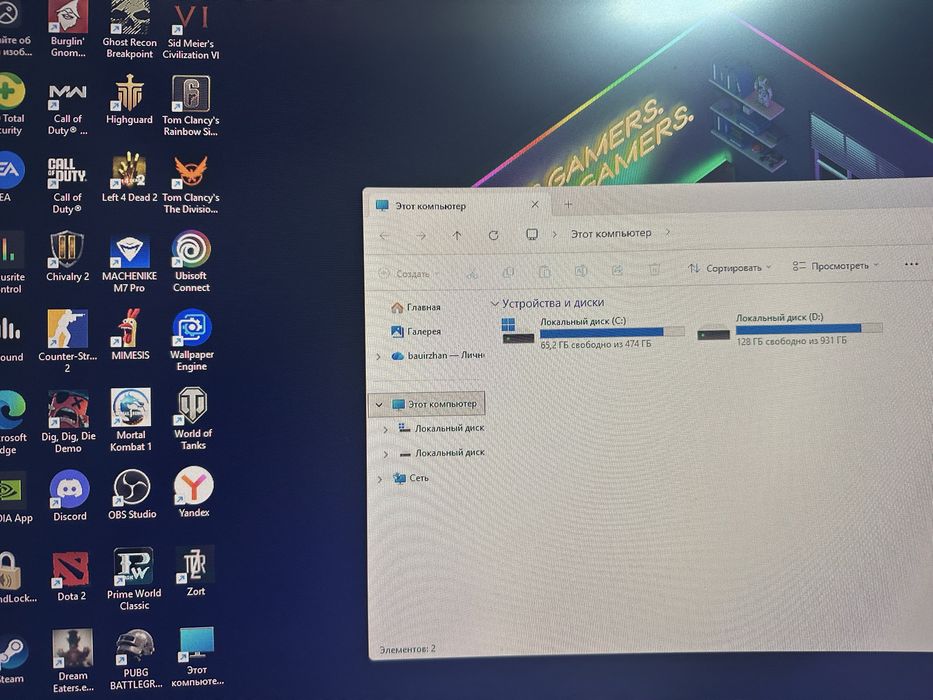Collapse the Устройства и диски group
This screenshot has width=933, height=700.
494,304
